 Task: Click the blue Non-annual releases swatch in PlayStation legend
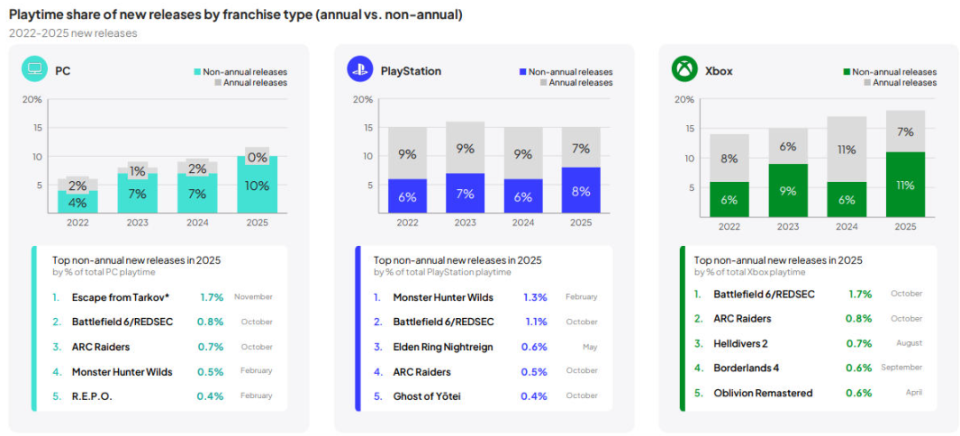[522, 72]
